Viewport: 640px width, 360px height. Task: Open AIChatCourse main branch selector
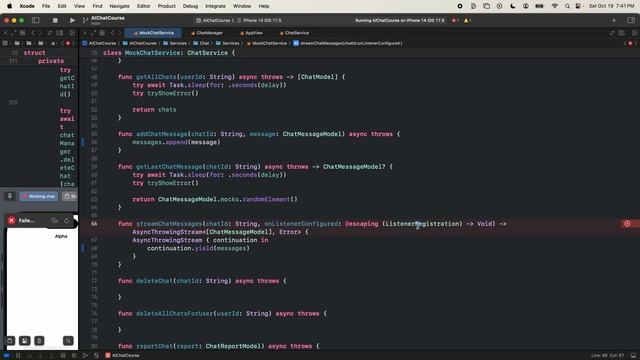[x=105, y=20]
